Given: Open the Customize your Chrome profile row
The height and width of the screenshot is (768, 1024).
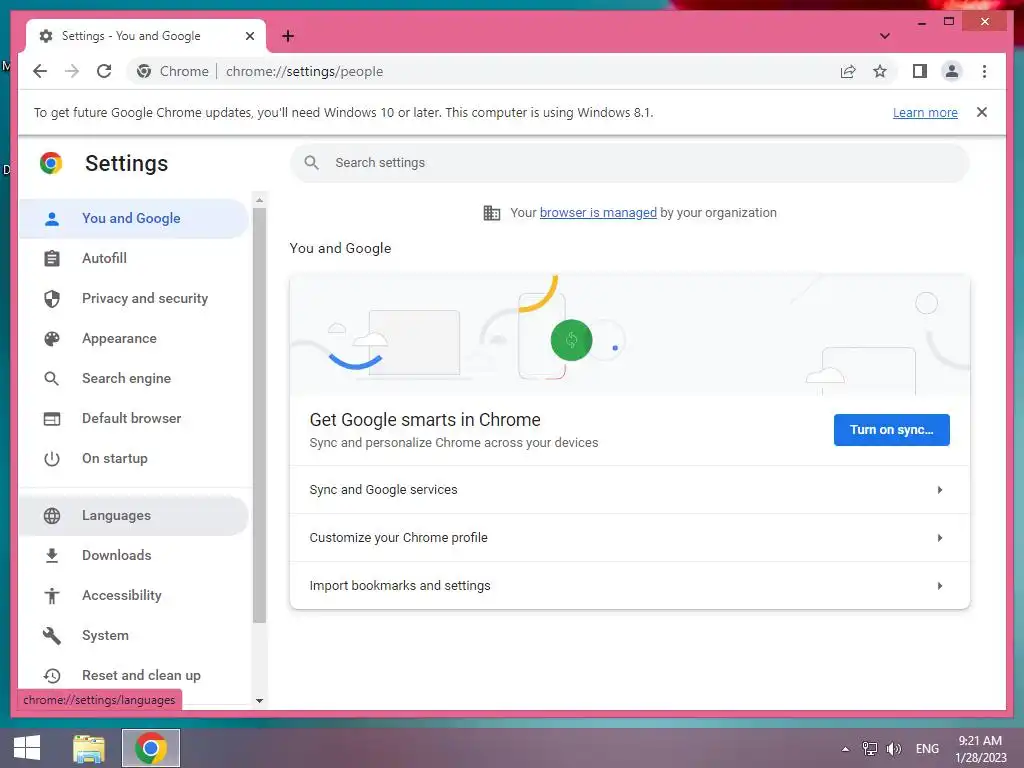Looking at the screenshot, I should tap(630, 537).
